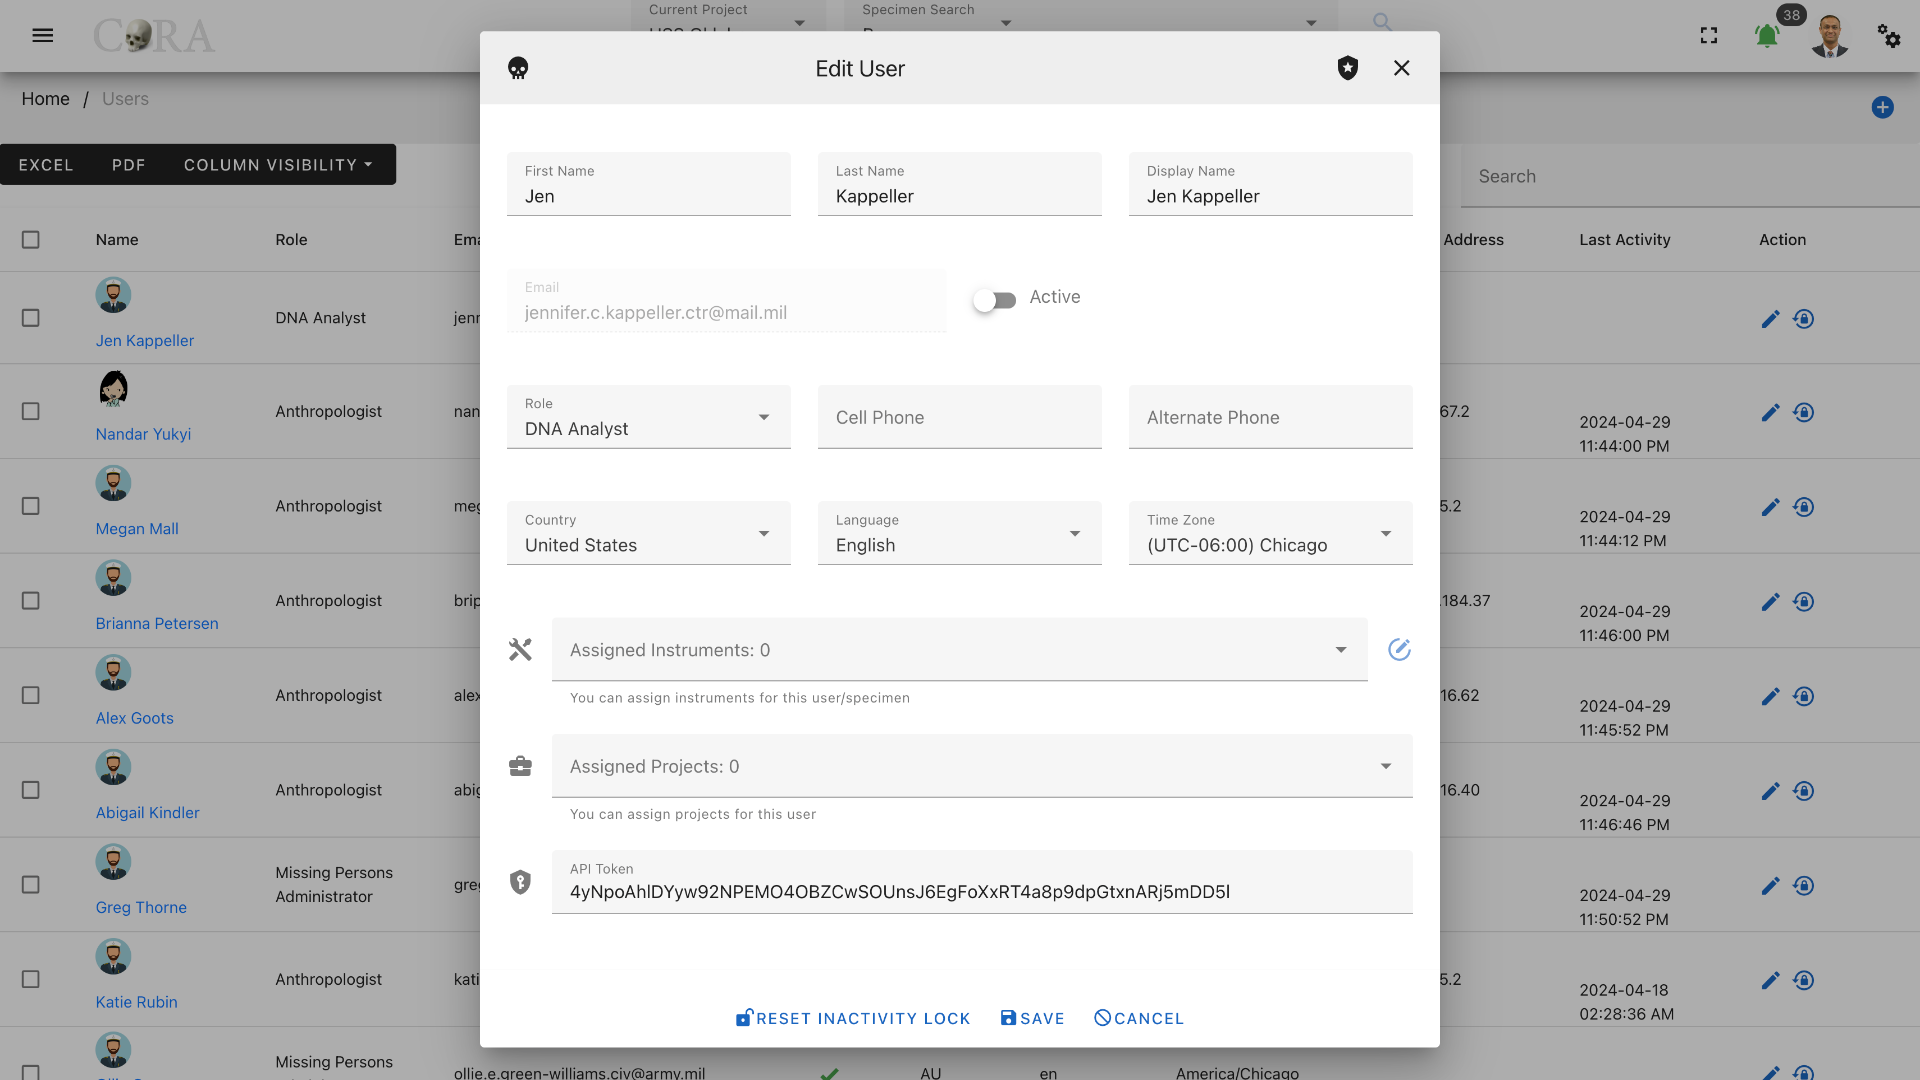Screen dimensions: 1920x1080
Task: Click the blue add user plus icon
Action: coord(1882,107)
